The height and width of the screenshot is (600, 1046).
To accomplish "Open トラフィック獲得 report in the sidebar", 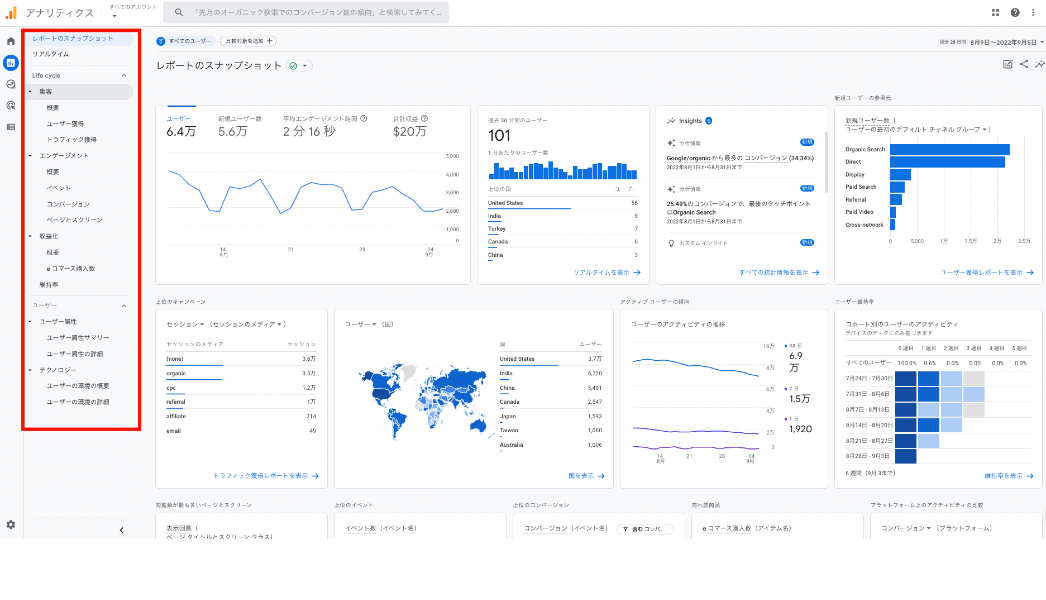I will pyautogui.click(x=71, y=139).
